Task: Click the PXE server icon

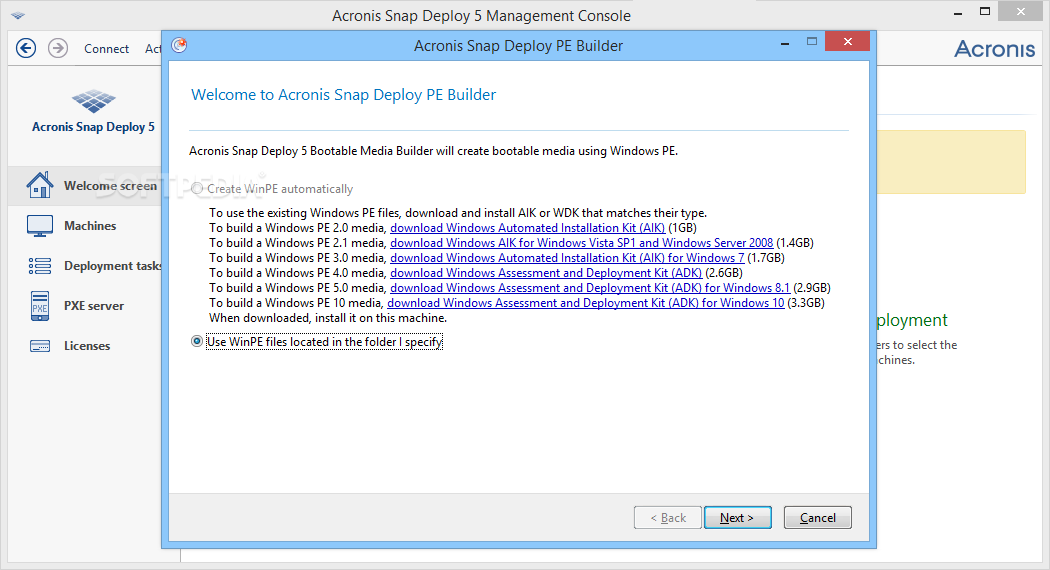Action: click(40, 306)
